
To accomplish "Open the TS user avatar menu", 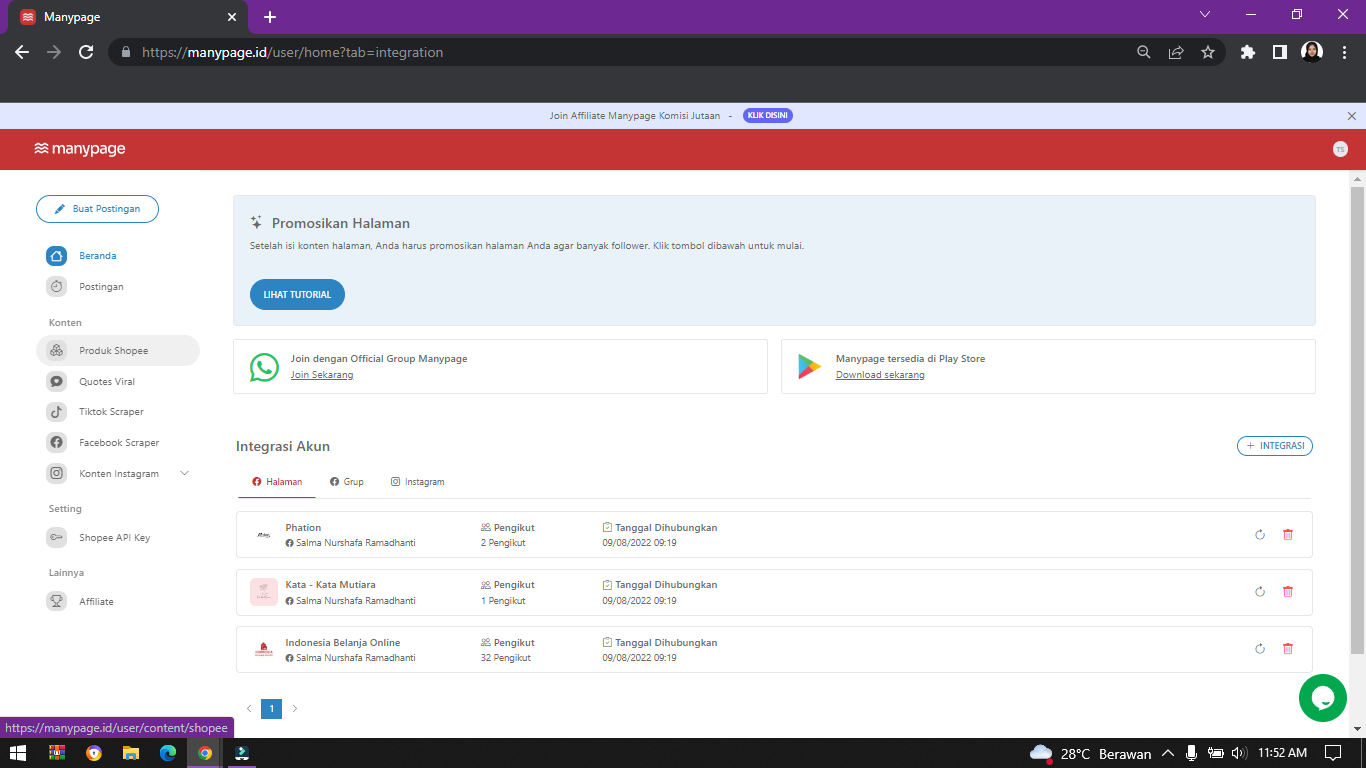I will pos(1340,149).
